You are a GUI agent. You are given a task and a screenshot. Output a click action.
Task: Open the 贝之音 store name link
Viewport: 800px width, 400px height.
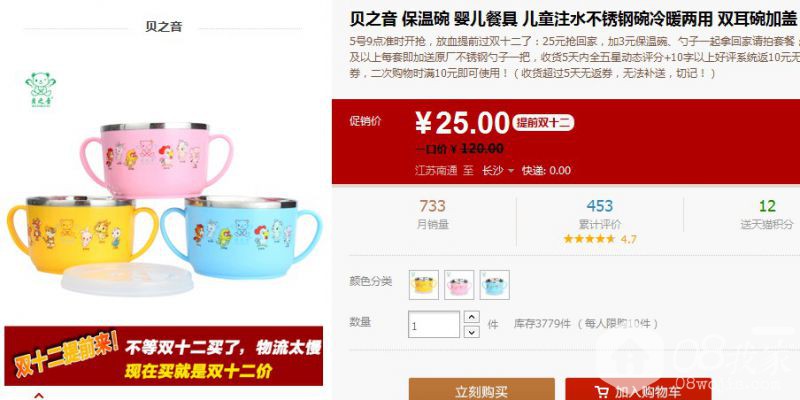[x=163, y=27]
